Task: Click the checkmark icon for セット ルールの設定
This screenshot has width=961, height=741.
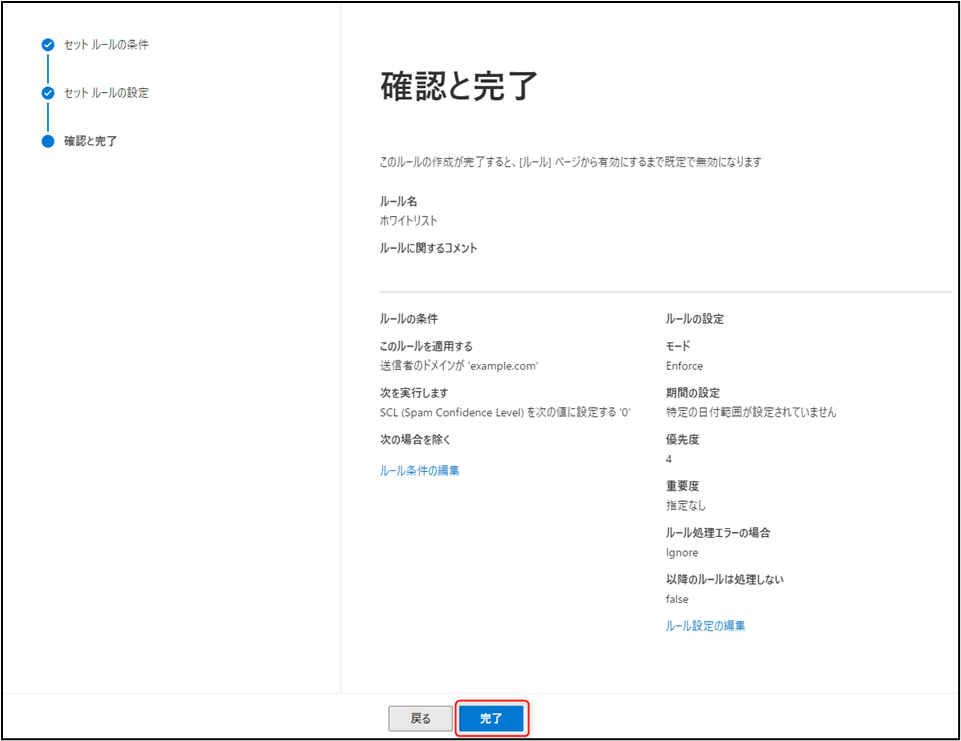Action: 47,93
